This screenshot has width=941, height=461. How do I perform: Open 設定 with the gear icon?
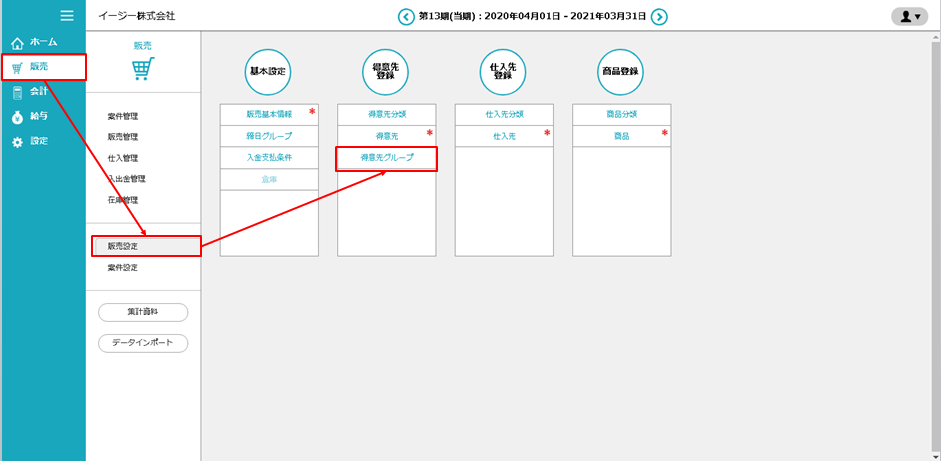[38, 141]
